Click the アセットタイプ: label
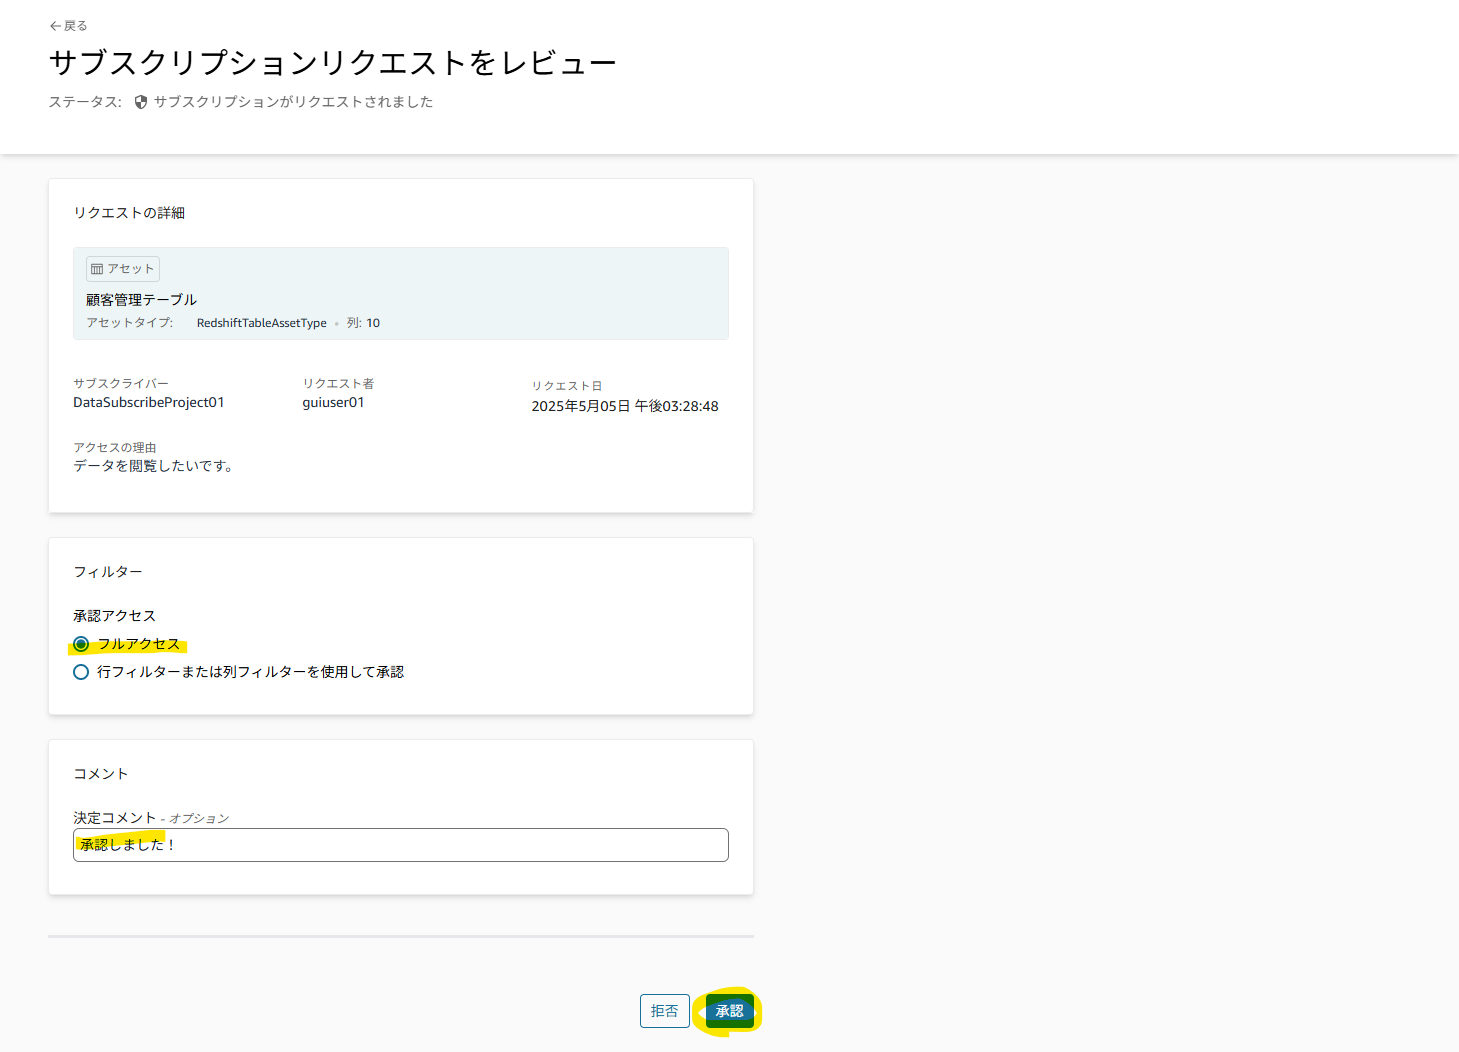The image size is (1459, 1052). (130, 323)
